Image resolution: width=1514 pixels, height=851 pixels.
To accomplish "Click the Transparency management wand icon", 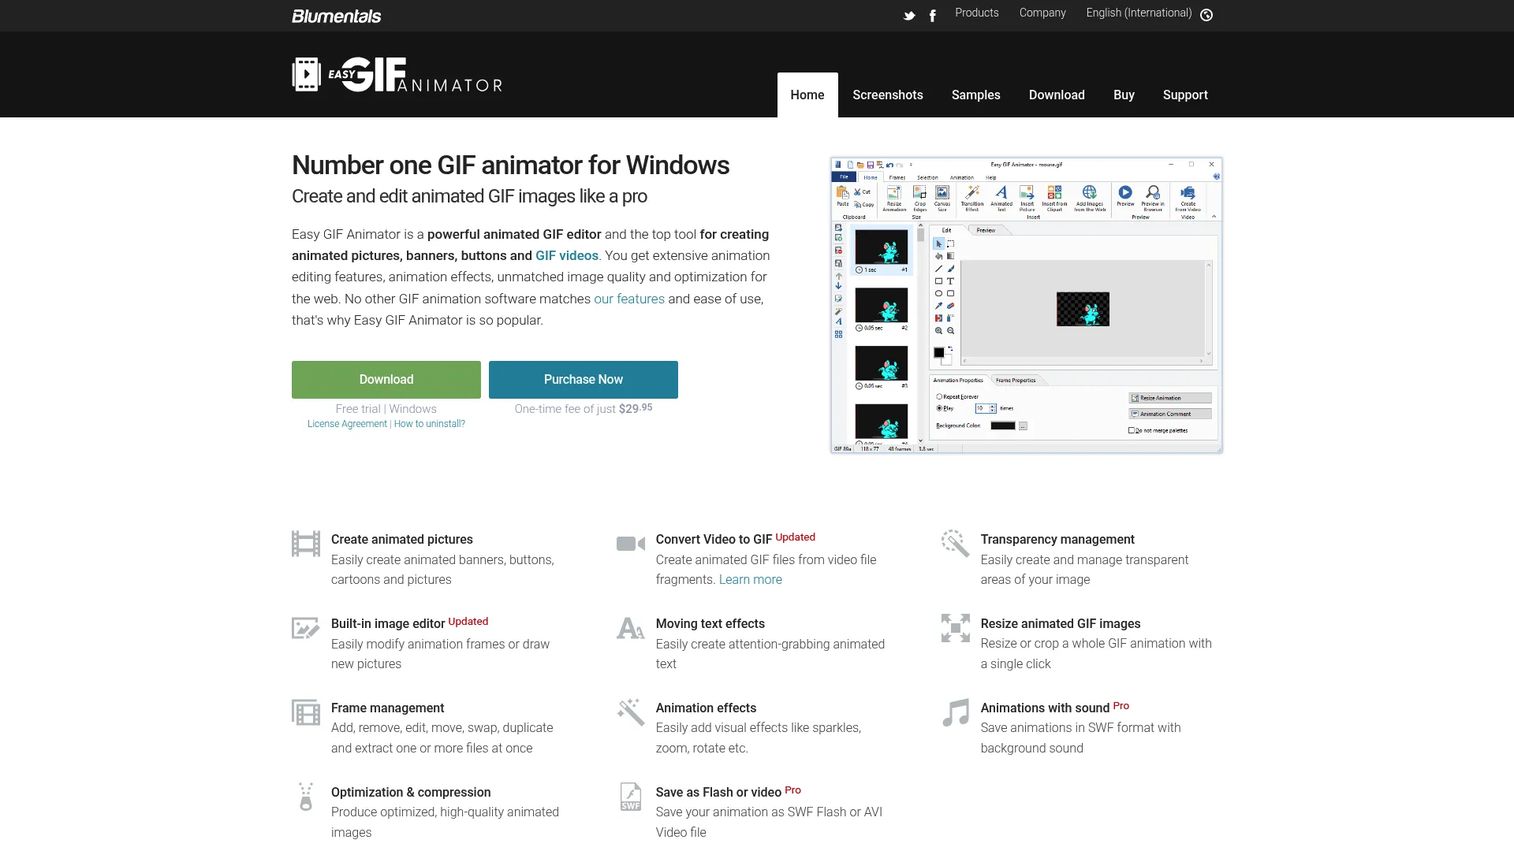I will [955, 543].
